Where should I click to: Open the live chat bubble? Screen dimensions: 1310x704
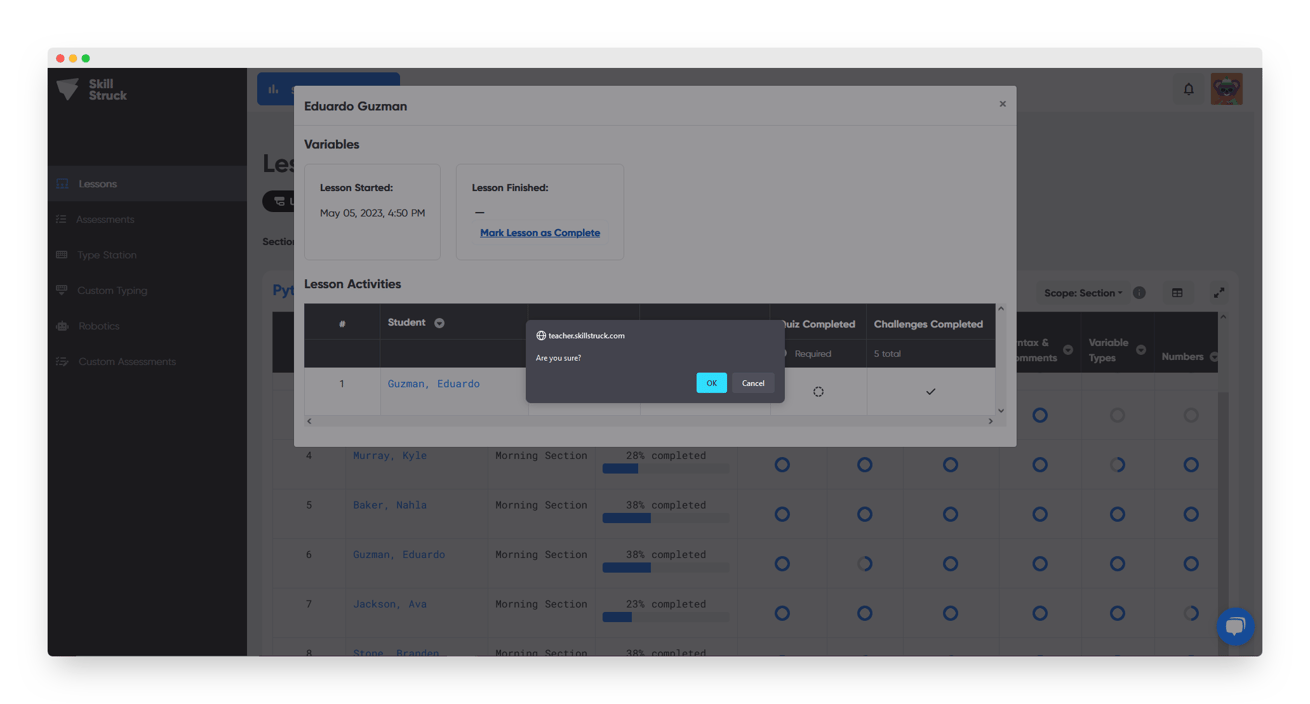pos(1235,626)
